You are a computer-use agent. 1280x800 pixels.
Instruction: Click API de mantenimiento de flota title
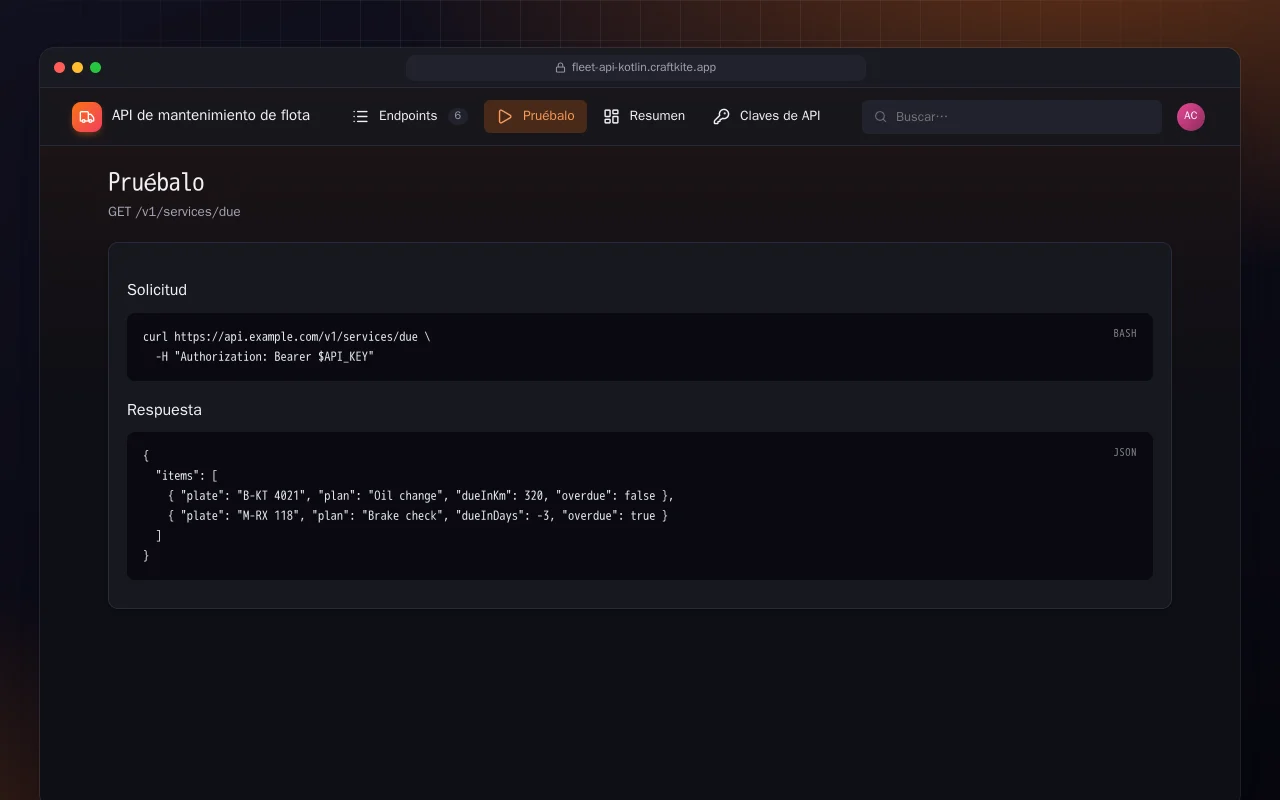pyautogui.click(x=211, y=116)
